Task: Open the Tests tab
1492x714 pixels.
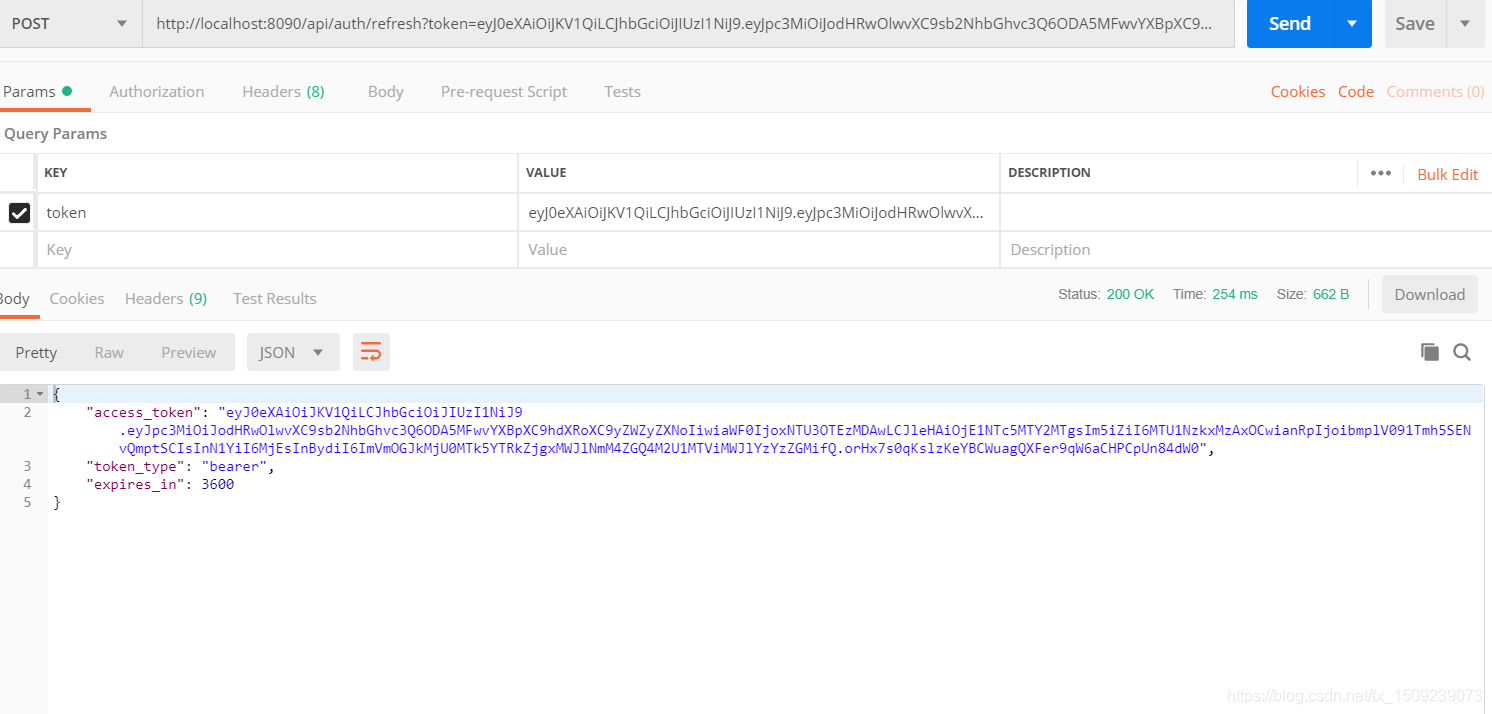Action: [622, 91]
